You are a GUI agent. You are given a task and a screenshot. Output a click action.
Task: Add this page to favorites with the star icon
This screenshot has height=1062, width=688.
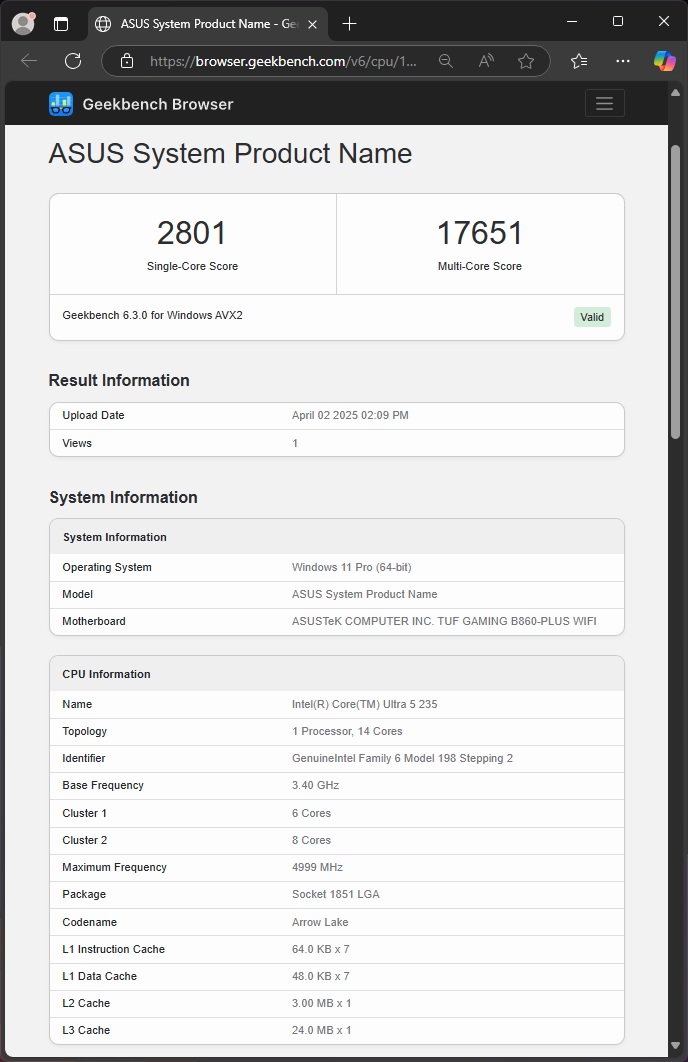[x=526, y=61]
